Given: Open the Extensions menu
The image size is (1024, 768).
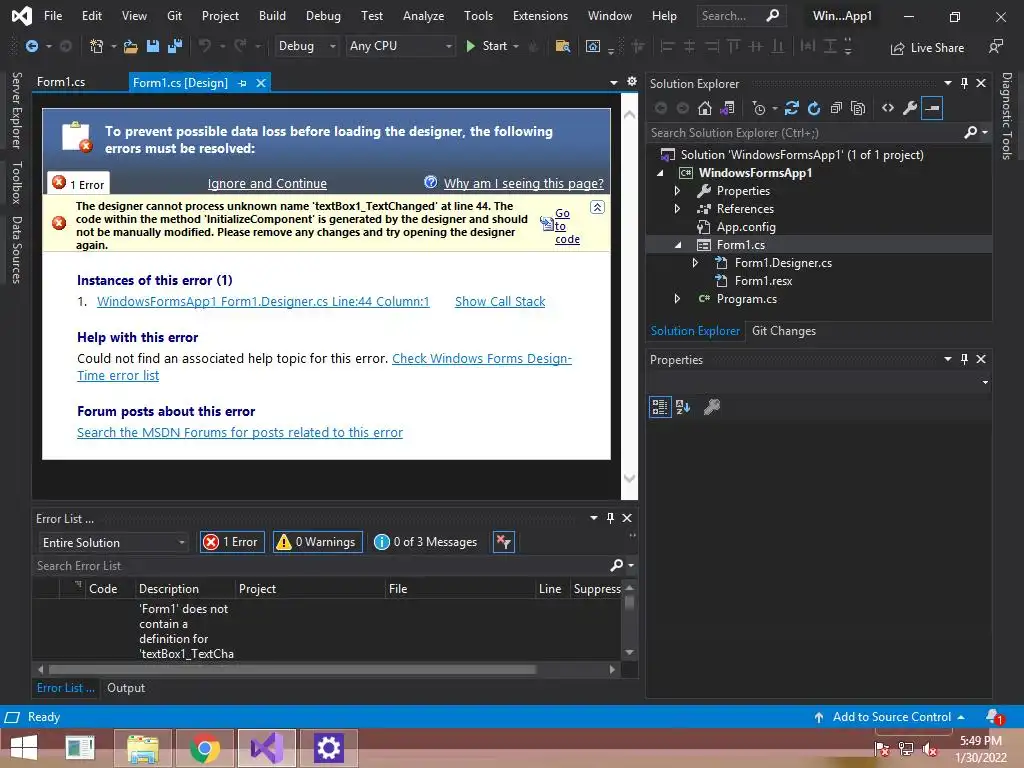Looking at the screenshot, I should point(540,16).
